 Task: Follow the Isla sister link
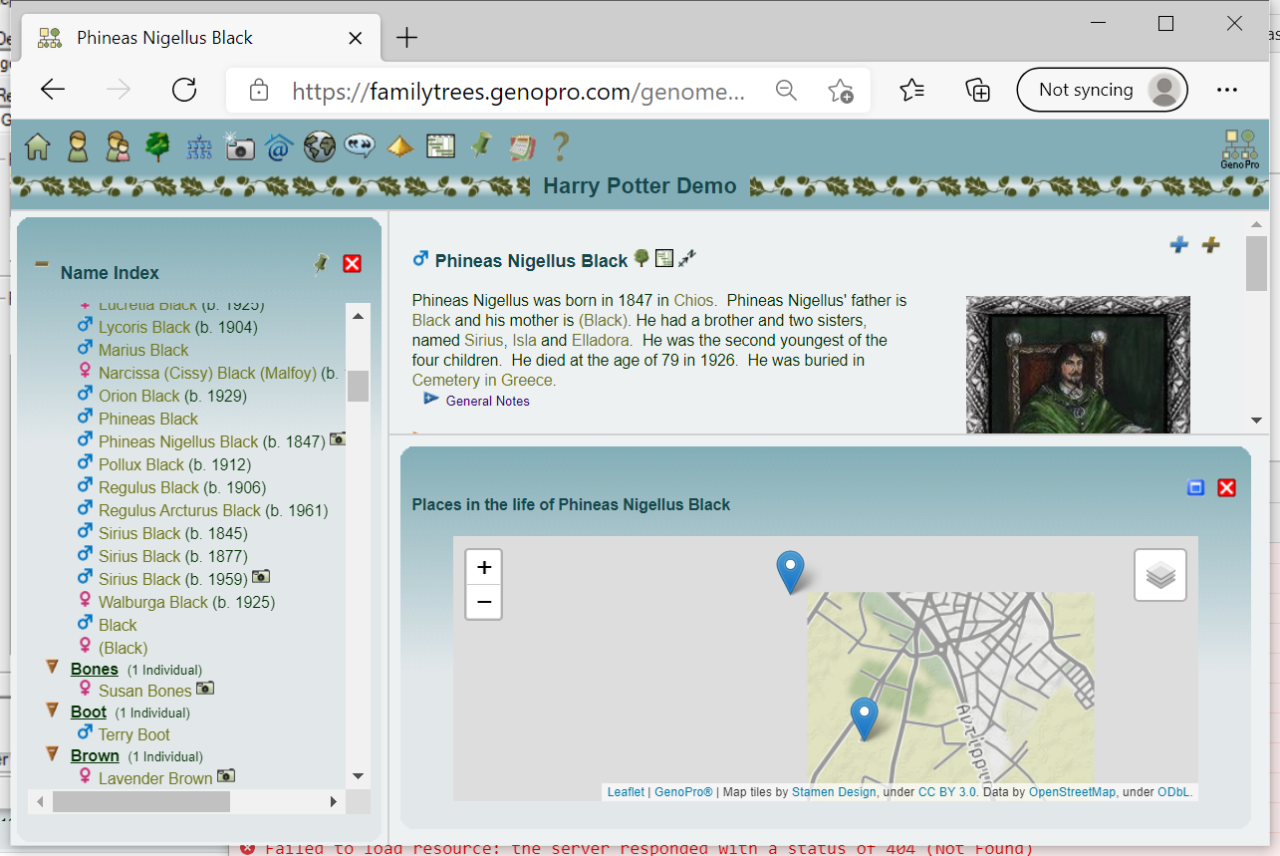[525, 340]
